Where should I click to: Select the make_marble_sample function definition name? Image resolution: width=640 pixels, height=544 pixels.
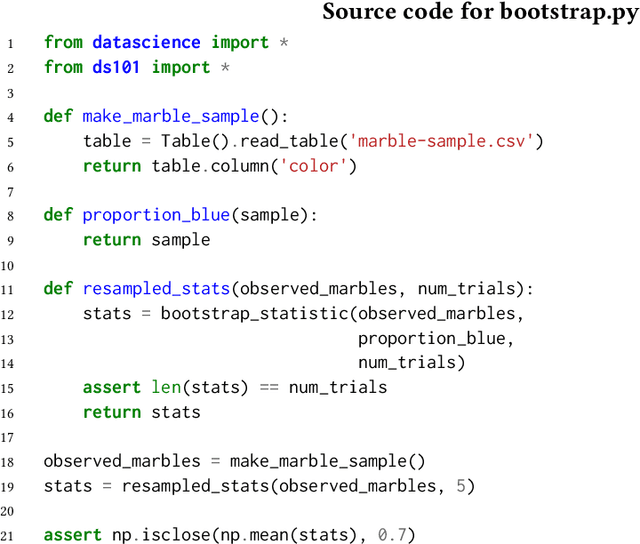170,116
